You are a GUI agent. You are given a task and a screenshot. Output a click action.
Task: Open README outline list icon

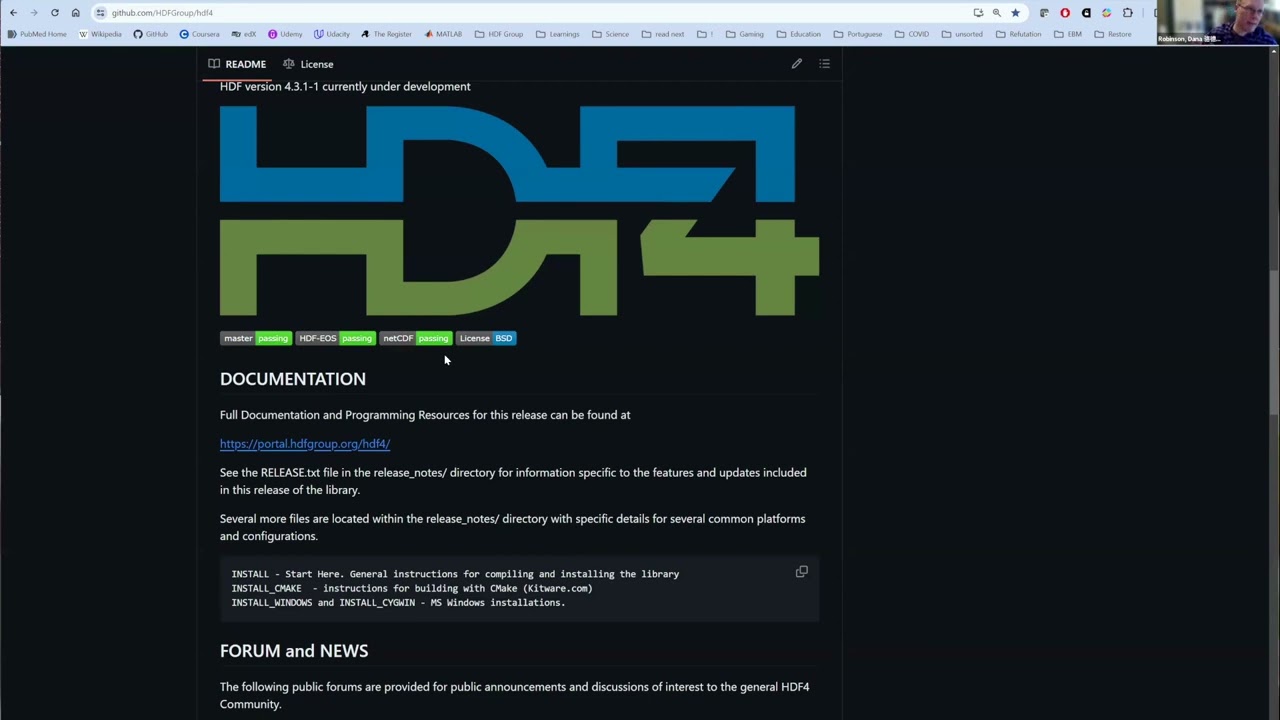[x=825, y=64]
